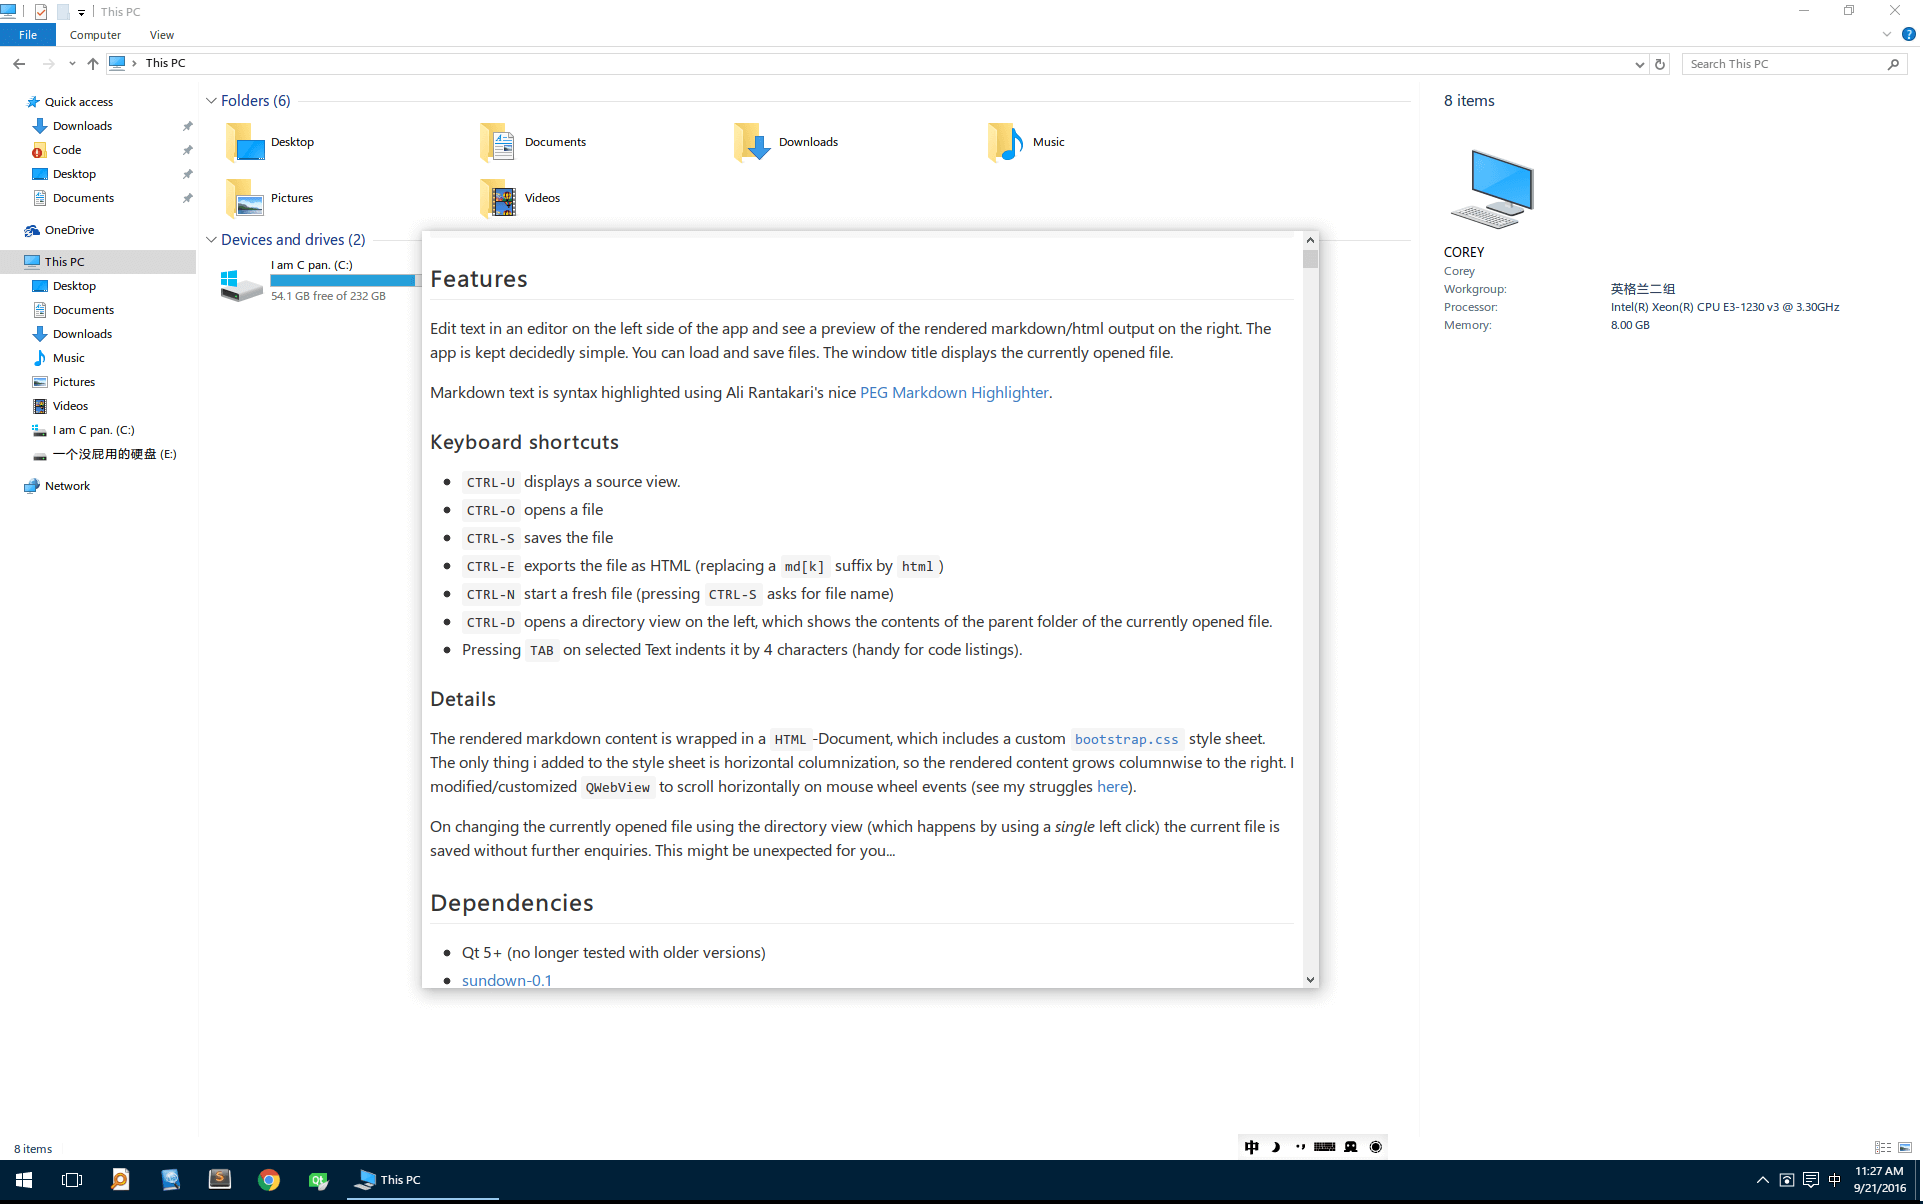Click the OneDrive icon in sidebar
The width and height of the screenshot is (1923, 1204).
32,229
